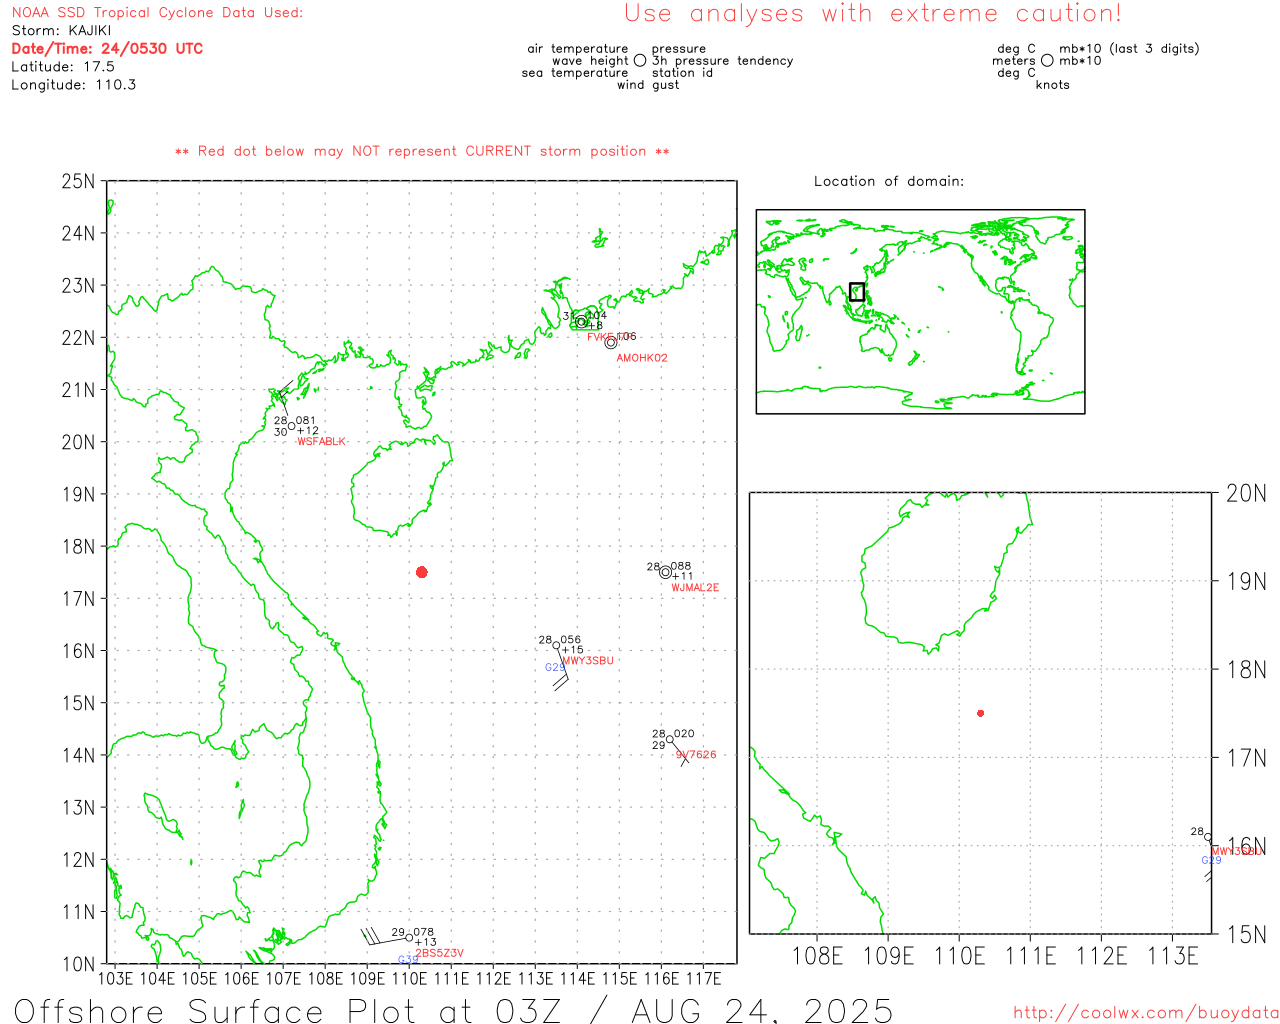Open the coolwx.com/buoydata URL
The image size is (1280, 1024).
[x=1146, y=1013]
